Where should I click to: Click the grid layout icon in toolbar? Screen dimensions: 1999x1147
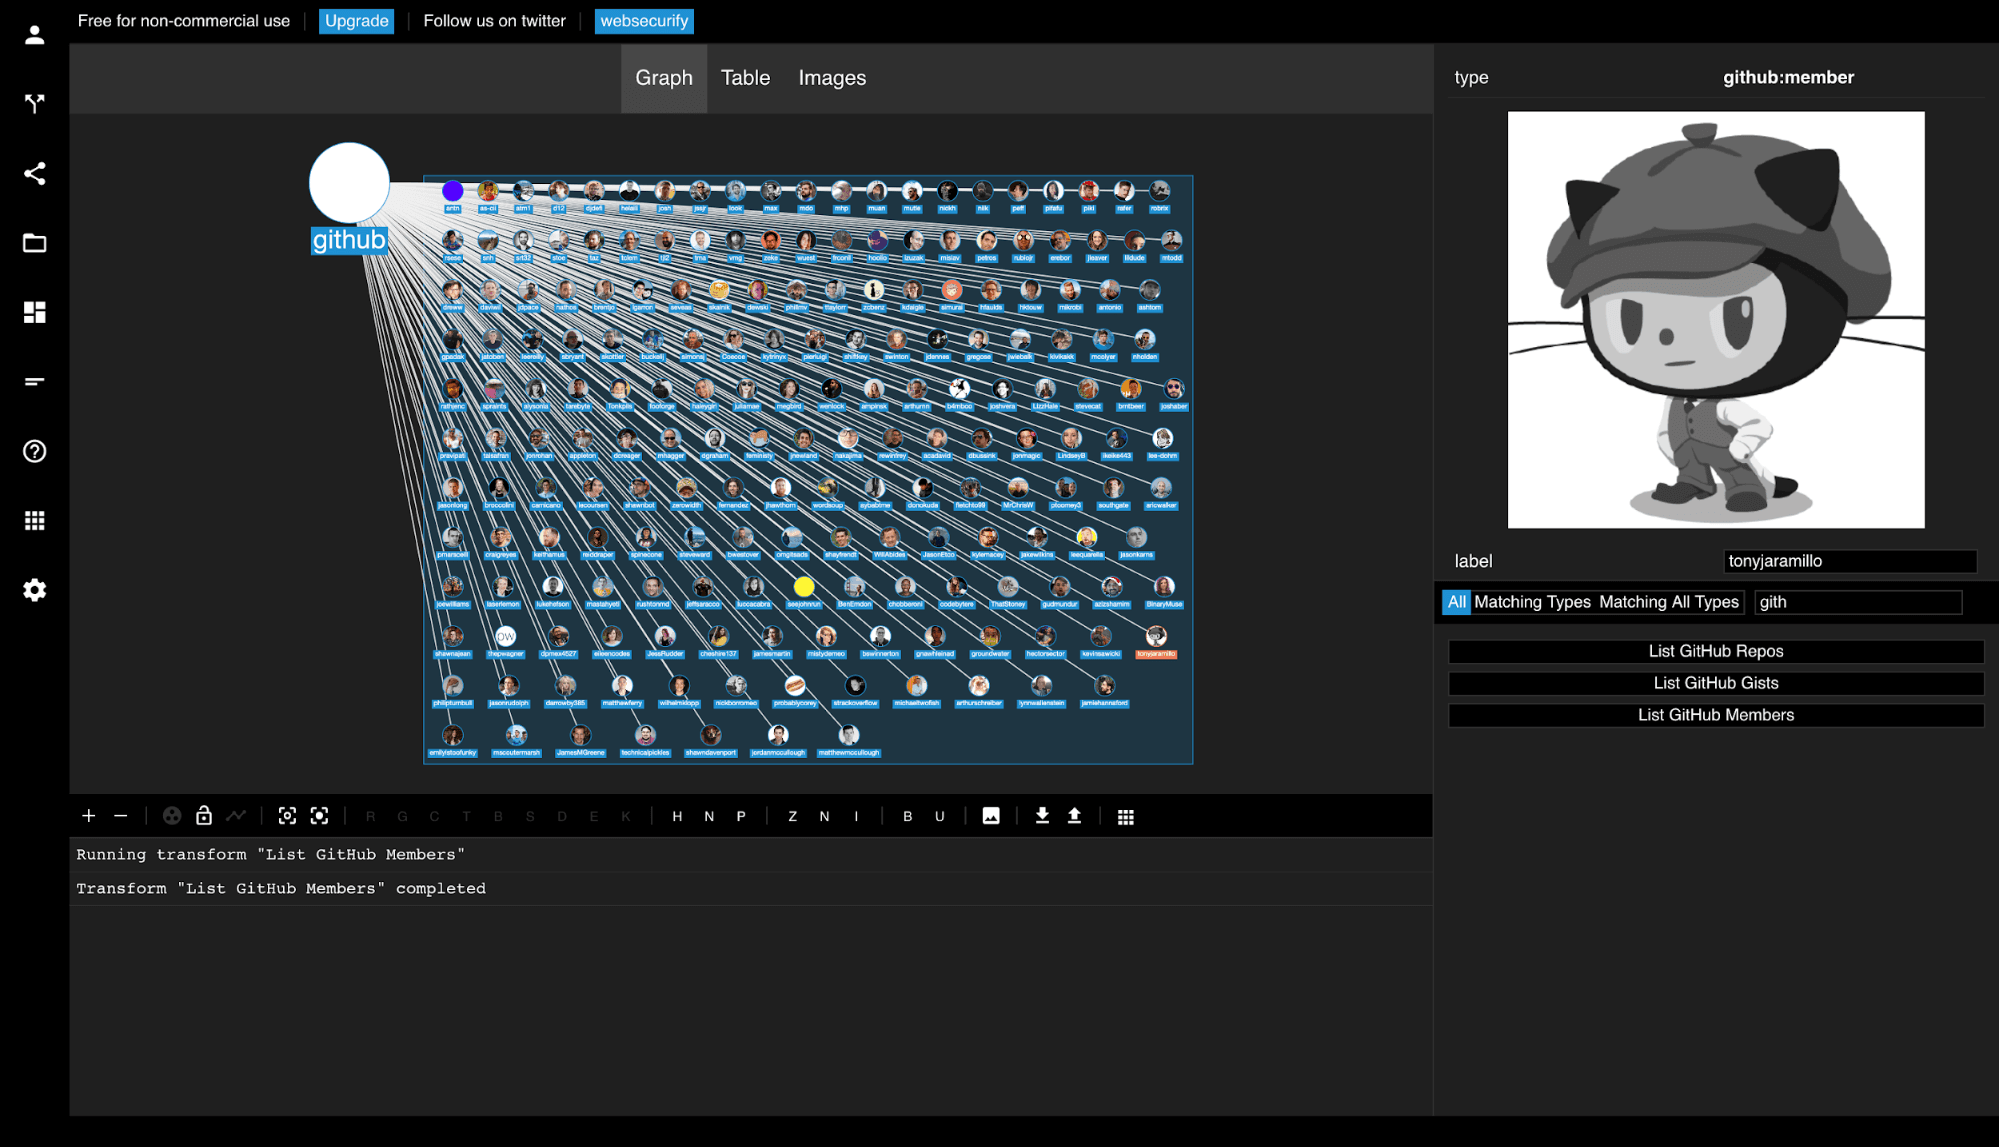tap(1126, 817)
